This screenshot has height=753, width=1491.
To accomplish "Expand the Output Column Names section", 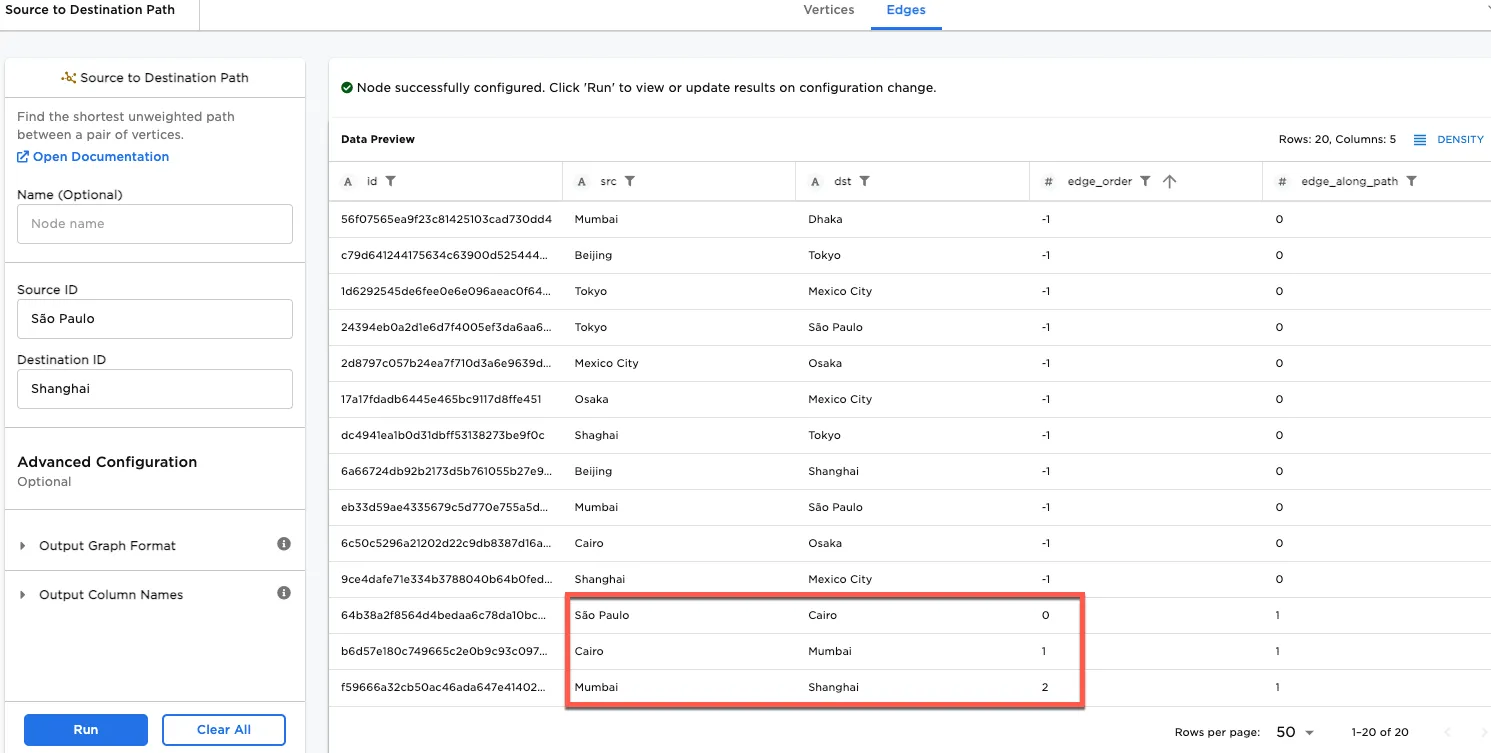I will click(24, 595).
